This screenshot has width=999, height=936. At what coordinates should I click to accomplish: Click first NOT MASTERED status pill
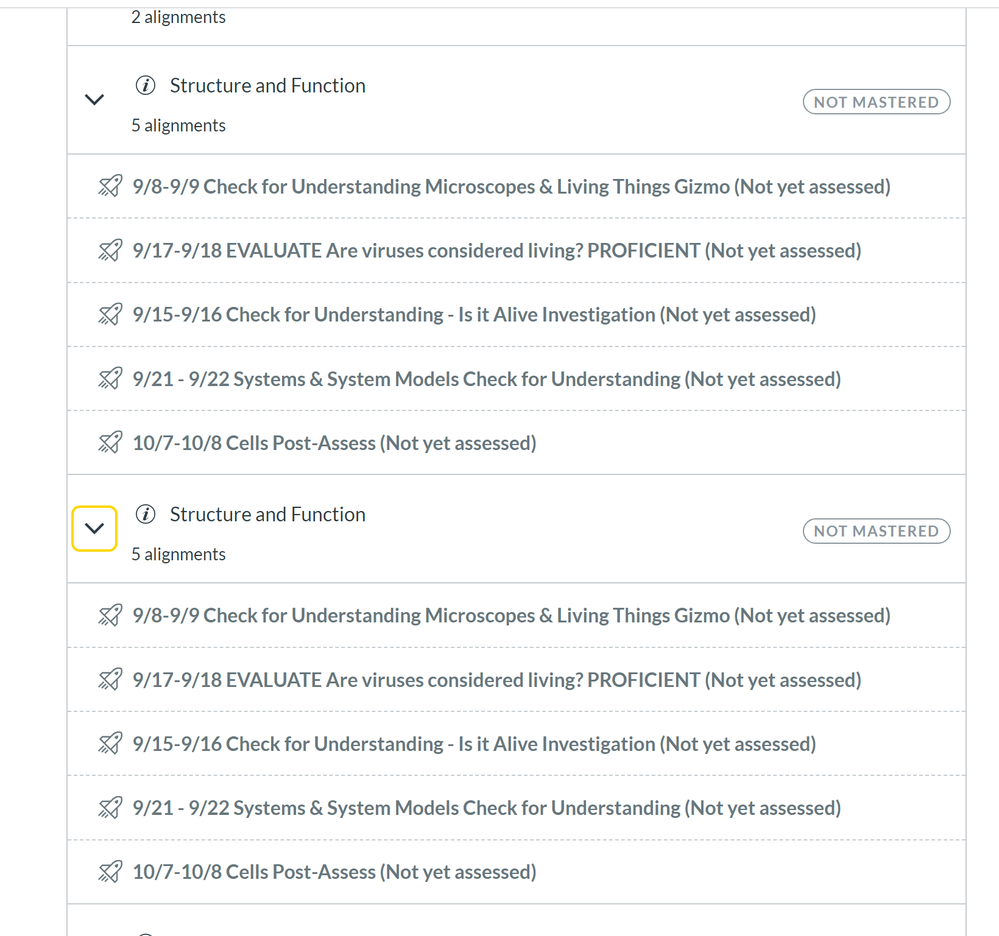coord(876,102)
